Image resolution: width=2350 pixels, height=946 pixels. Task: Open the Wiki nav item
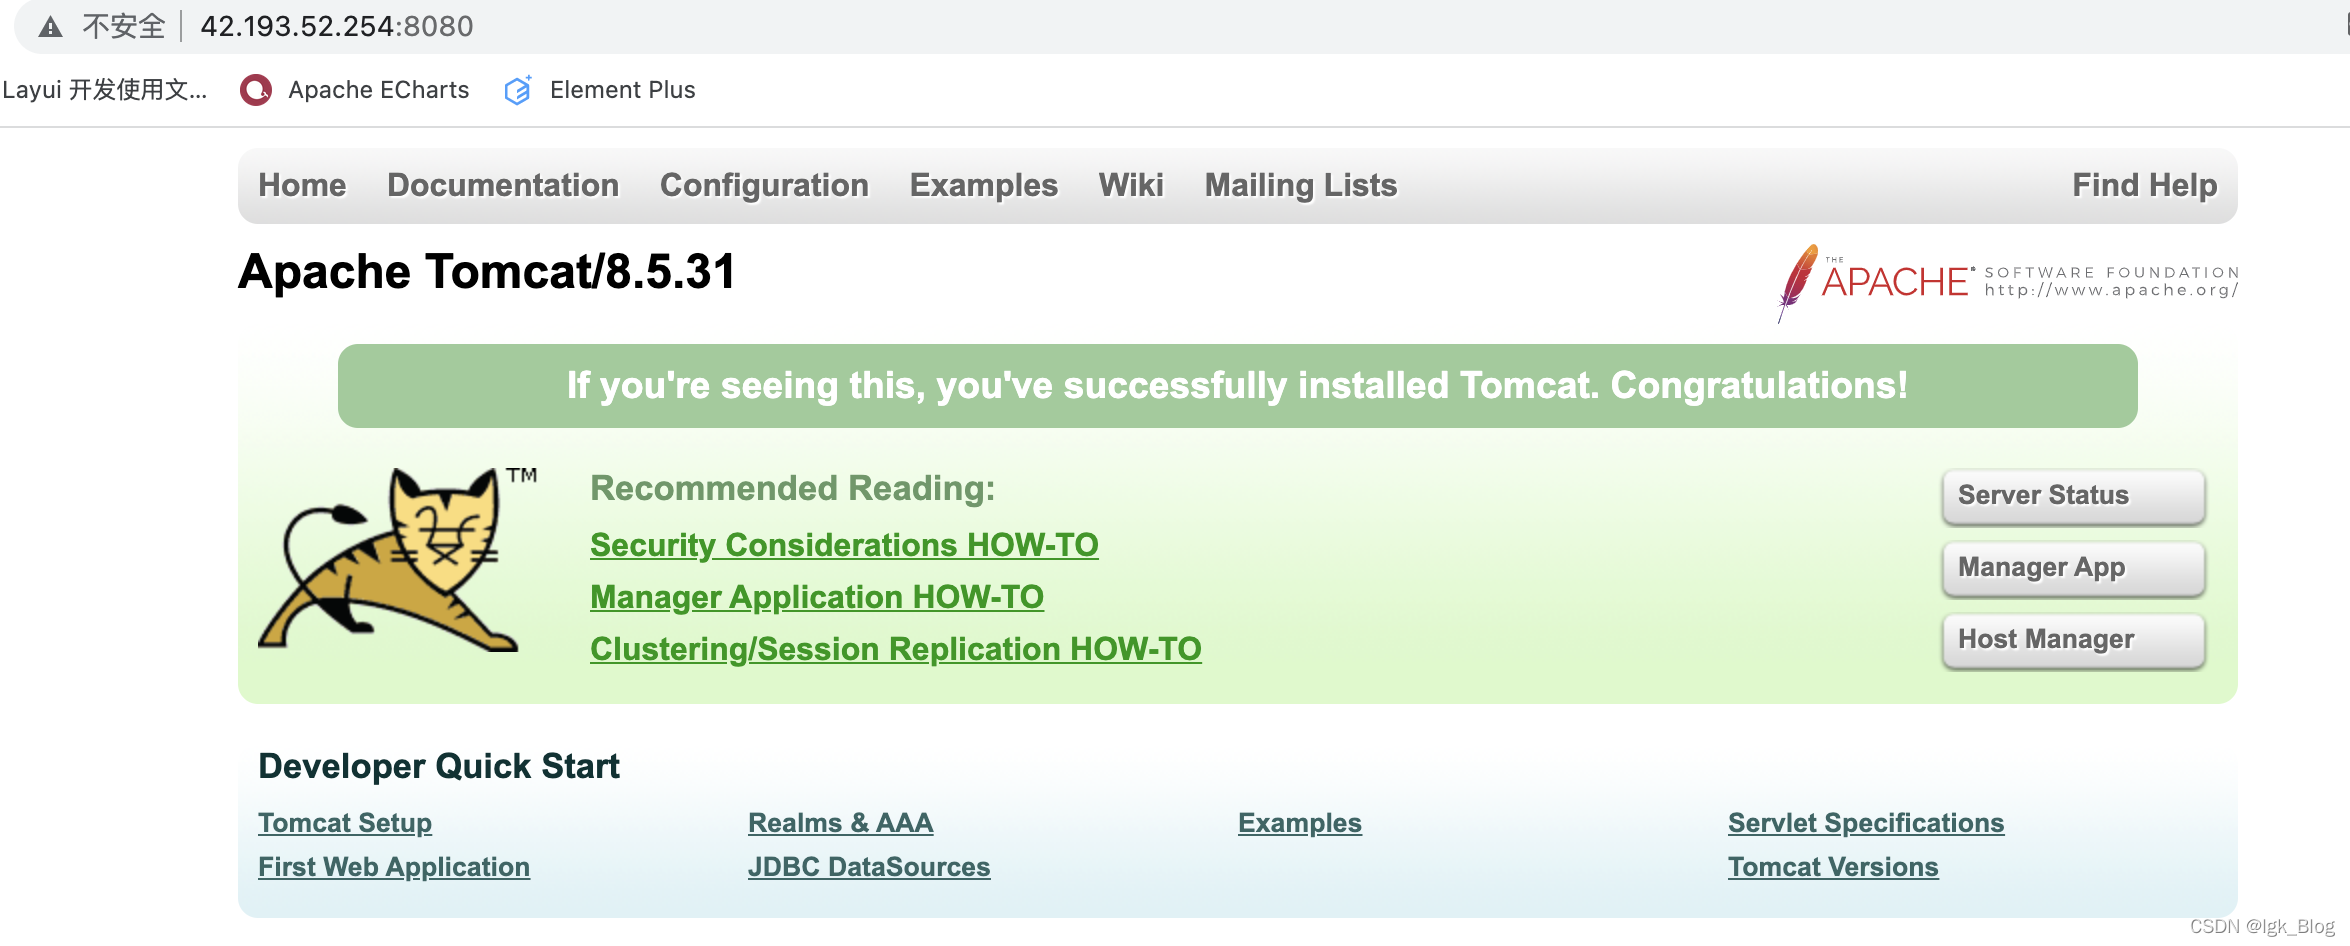pyautogui.click(x=1131, y=185)
